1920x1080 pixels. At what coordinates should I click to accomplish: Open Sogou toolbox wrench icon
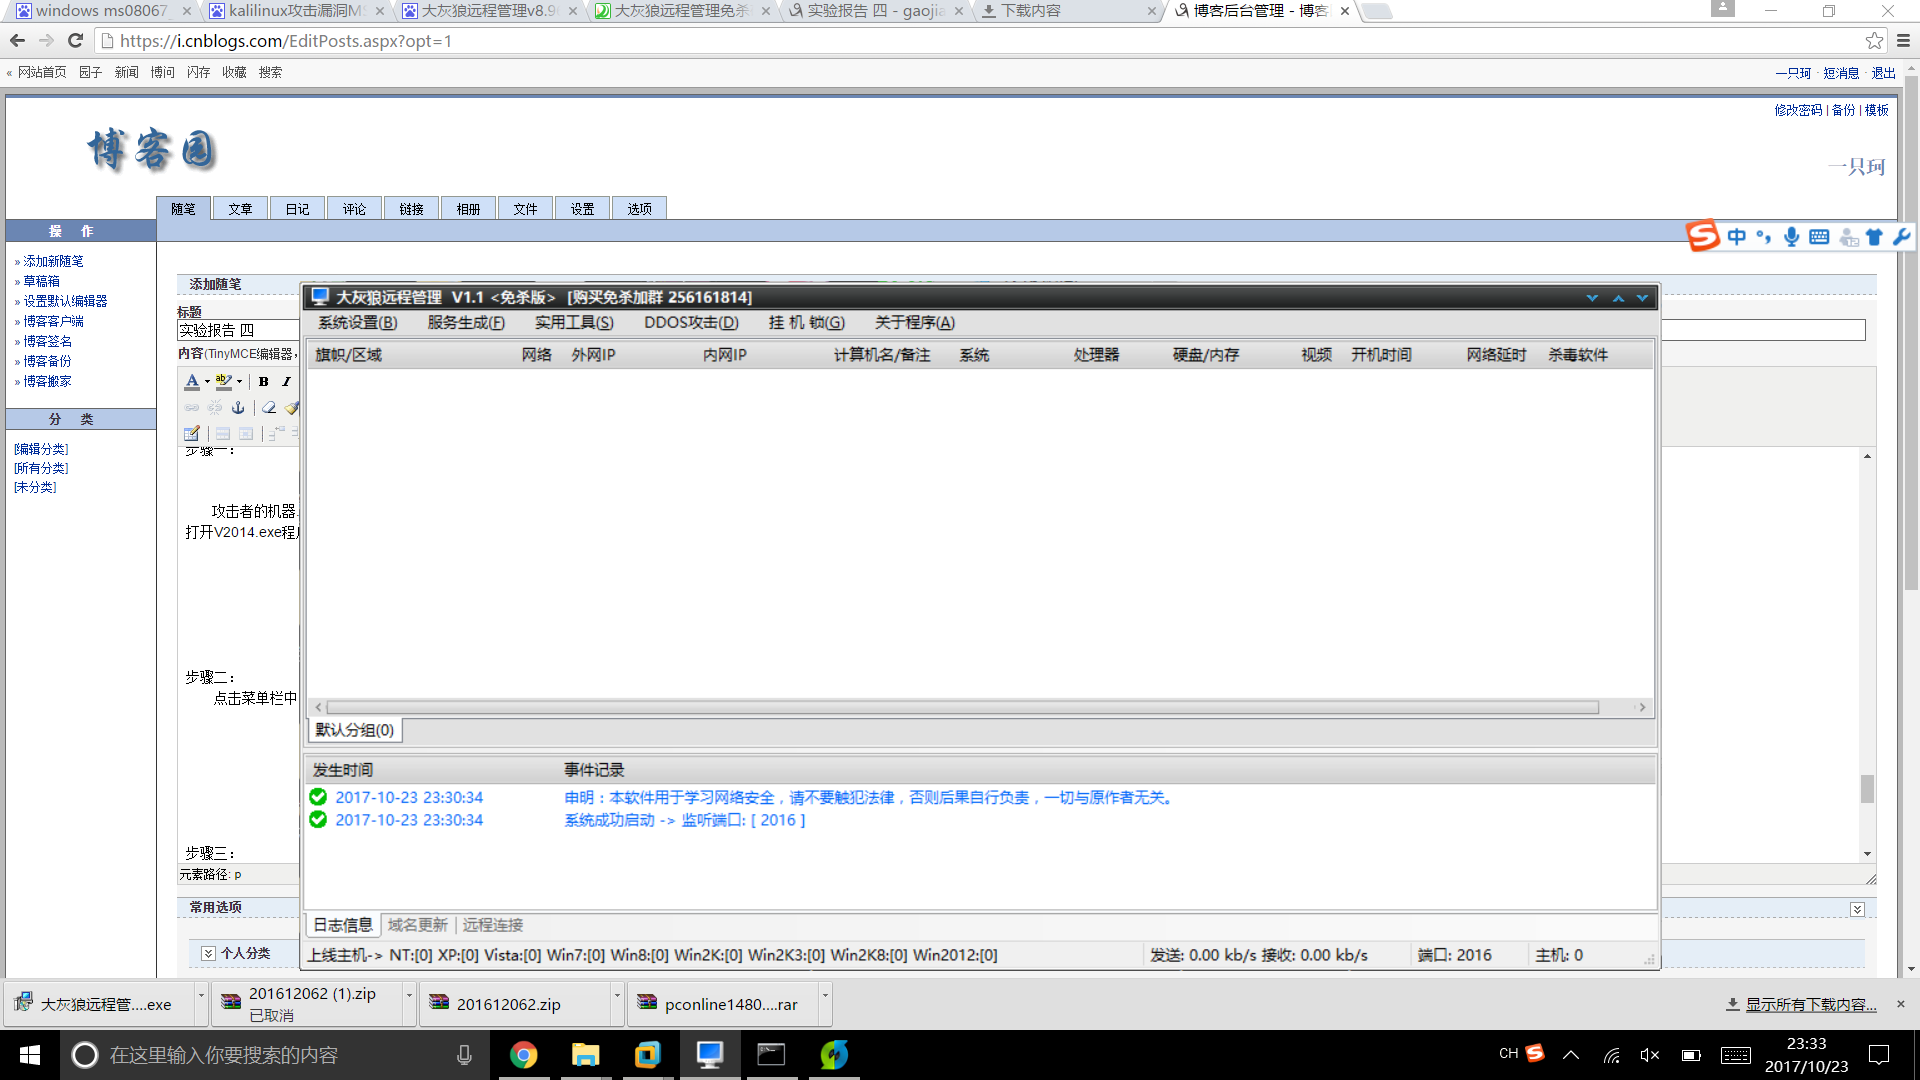tap(1901, 237)
